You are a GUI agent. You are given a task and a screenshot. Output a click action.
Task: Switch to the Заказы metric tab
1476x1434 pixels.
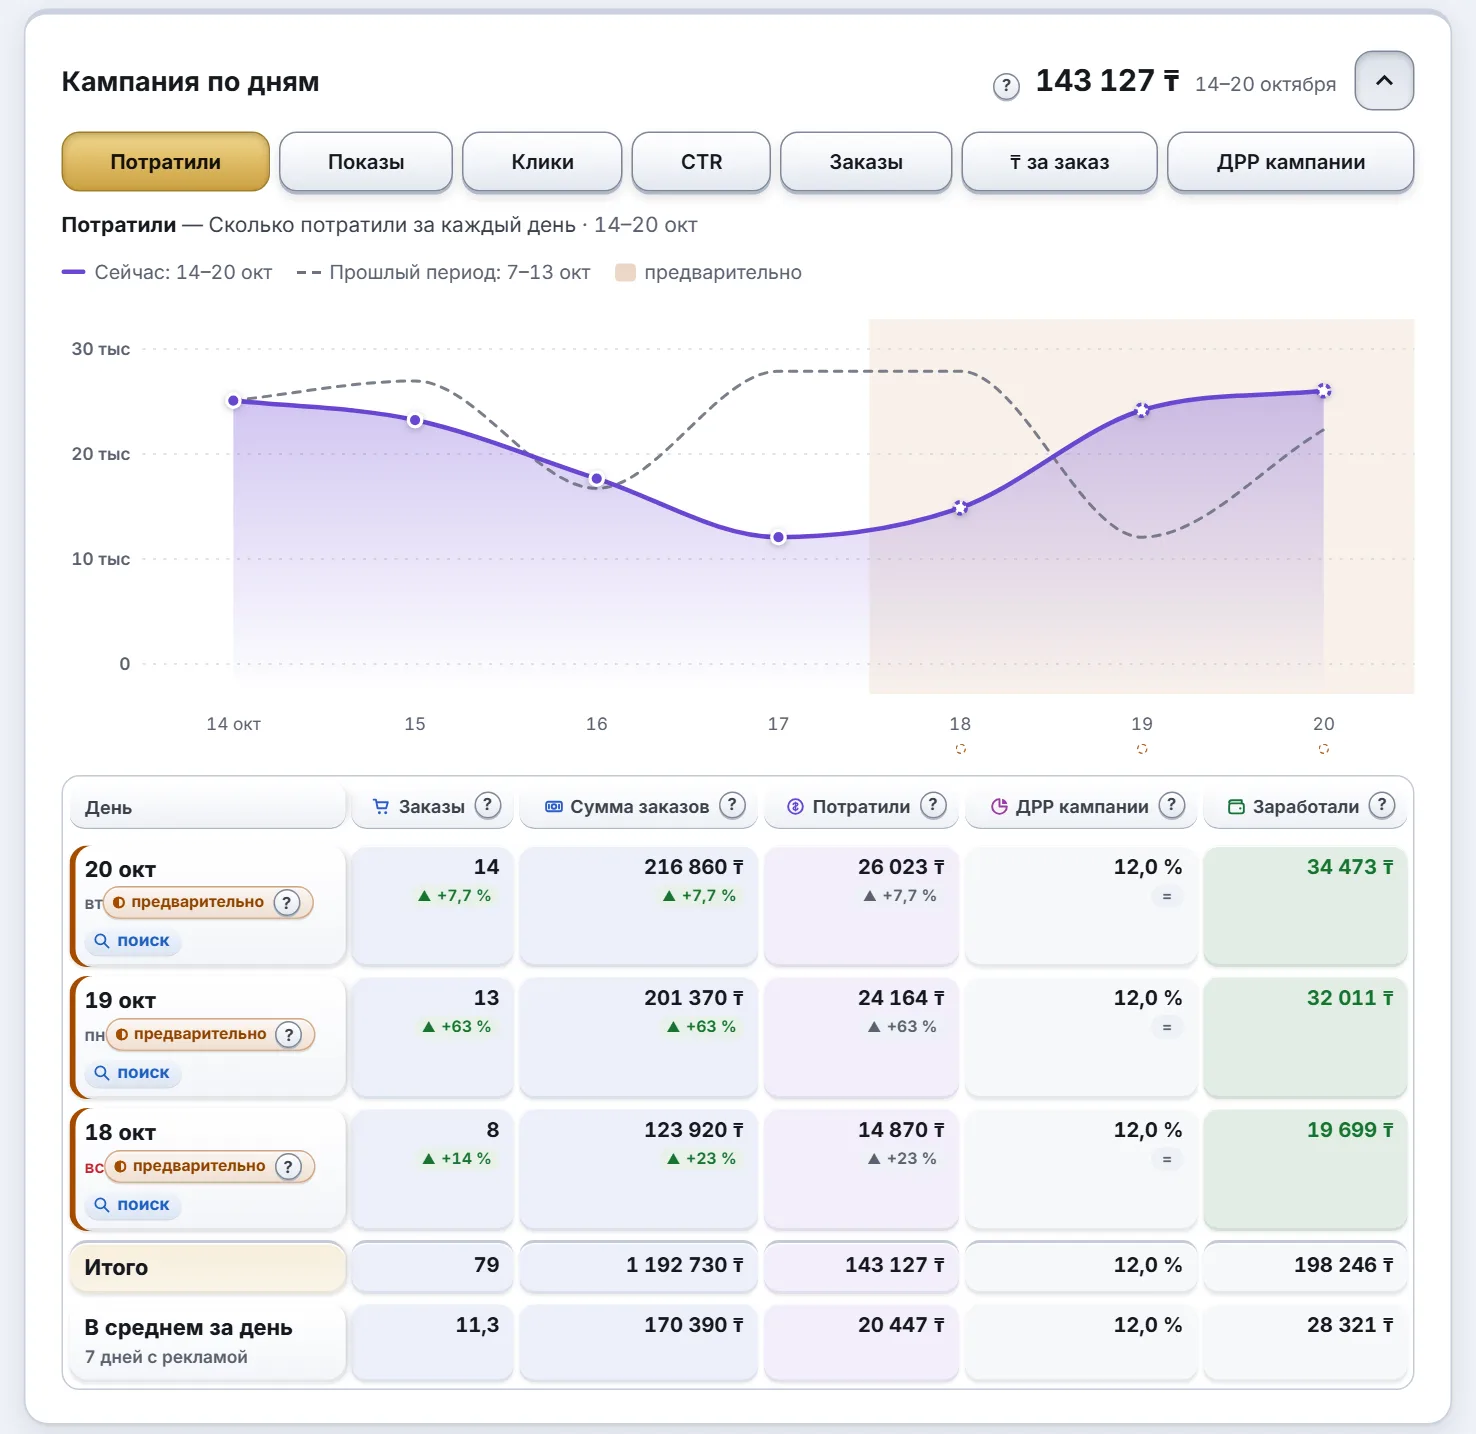(x=866, y=162)
